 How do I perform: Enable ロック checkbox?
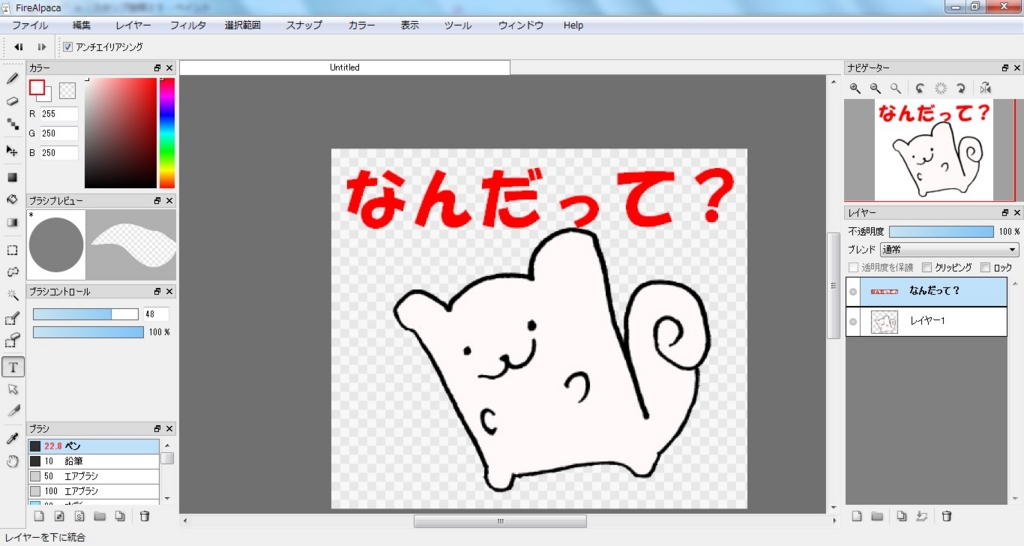pyautogui.click(x=985, y=267)
